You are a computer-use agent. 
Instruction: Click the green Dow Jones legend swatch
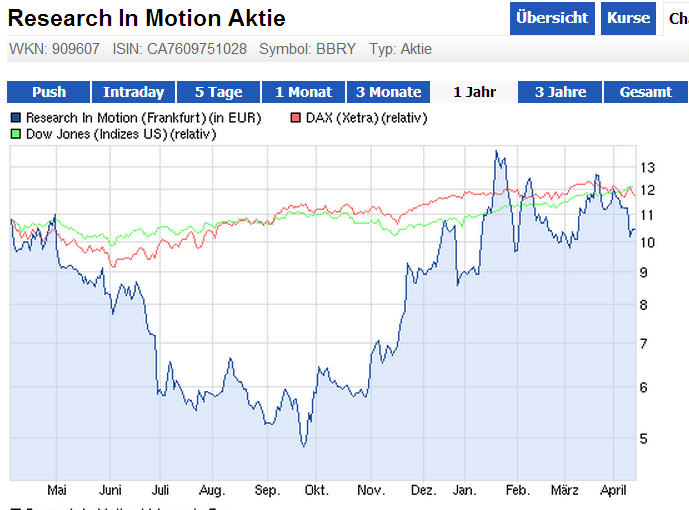(16, 134)
